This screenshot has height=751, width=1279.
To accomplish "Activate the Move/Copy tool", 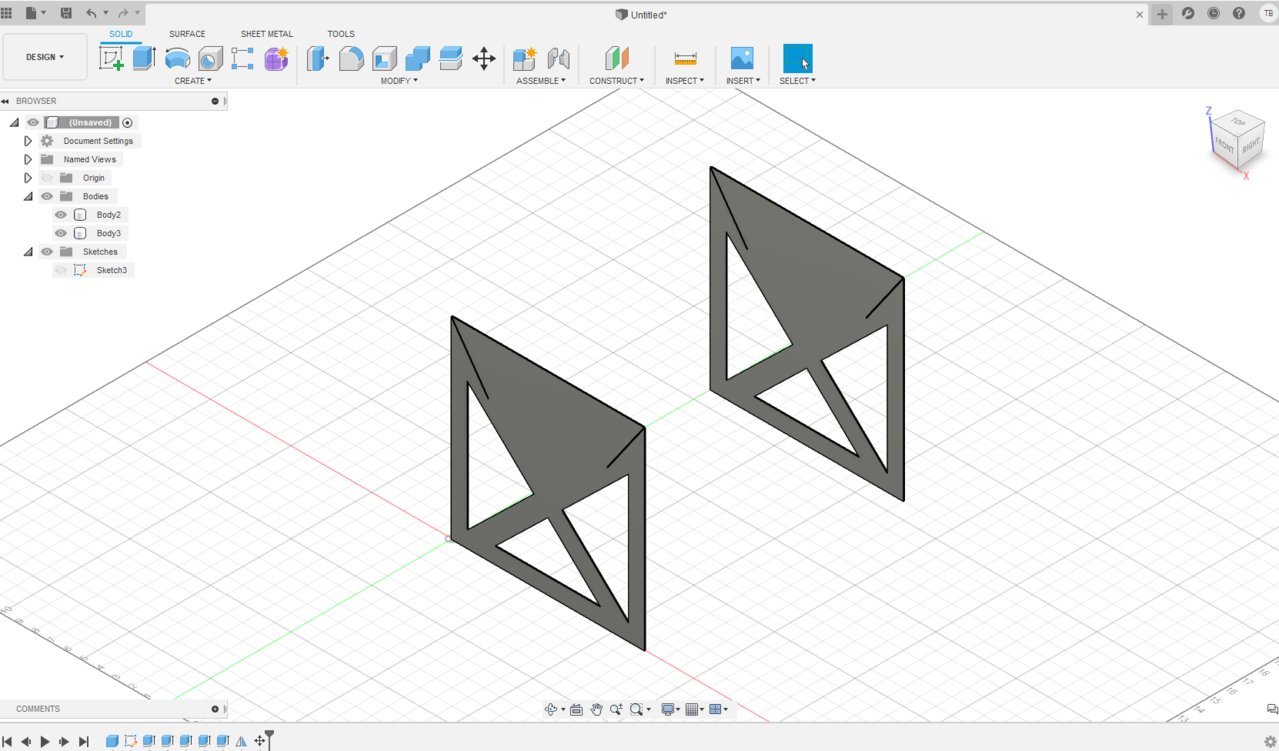I will (x=484, y=58).
